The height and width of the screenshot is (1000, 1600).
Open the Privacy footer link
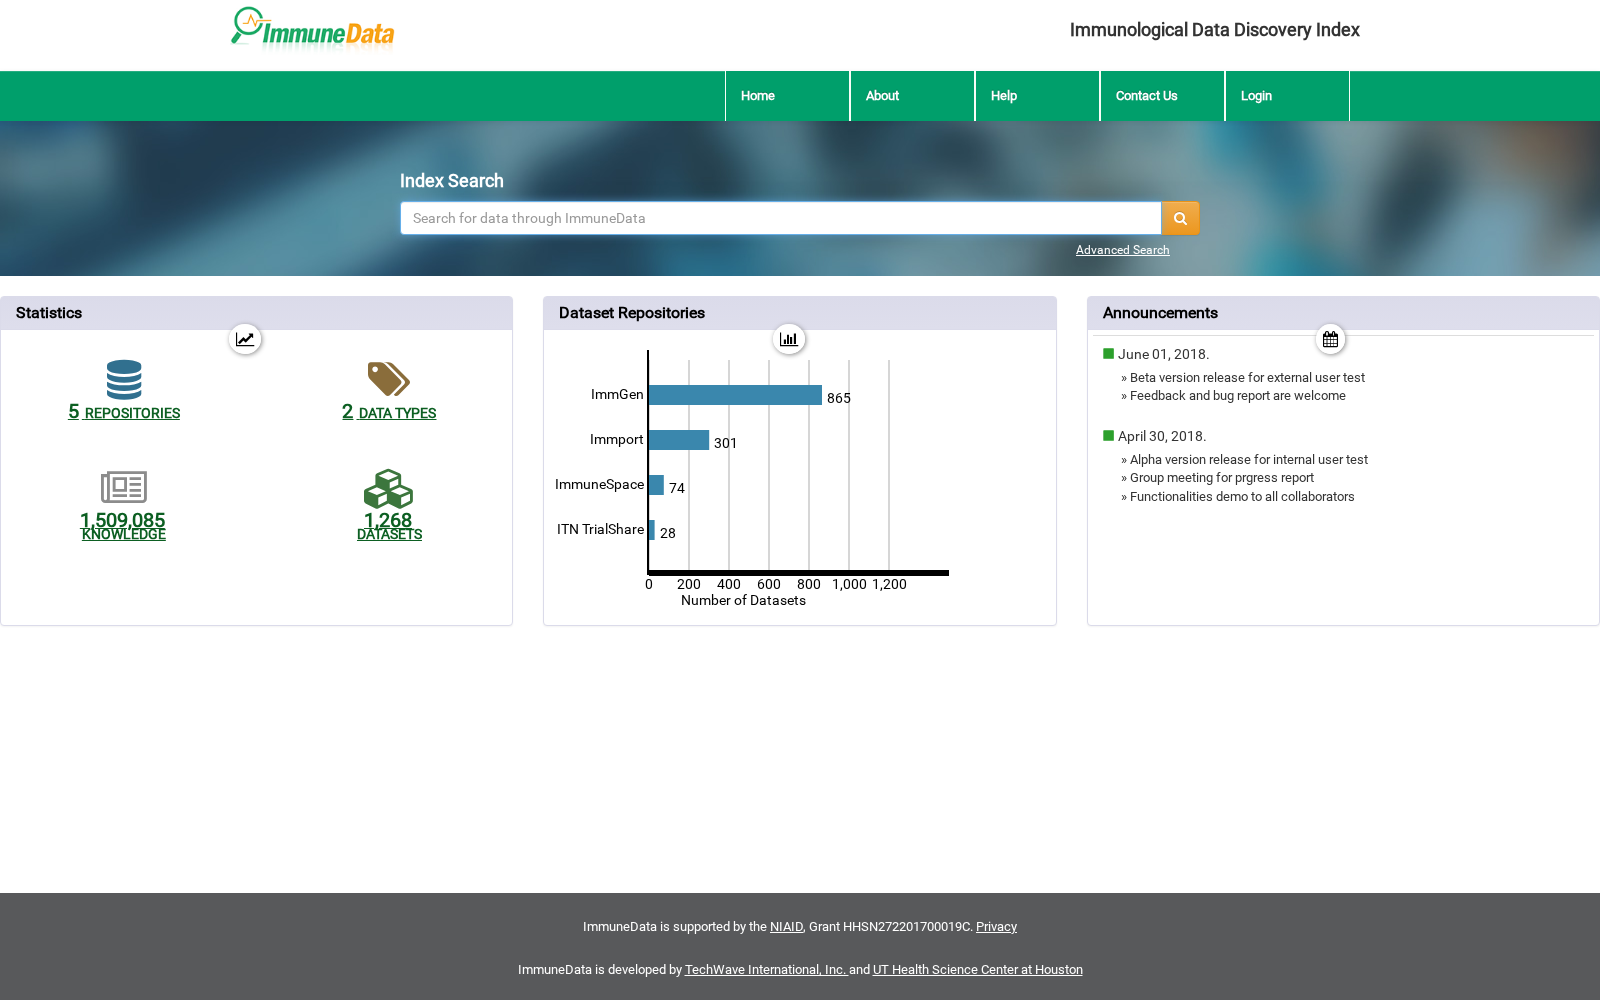point(996,927)
